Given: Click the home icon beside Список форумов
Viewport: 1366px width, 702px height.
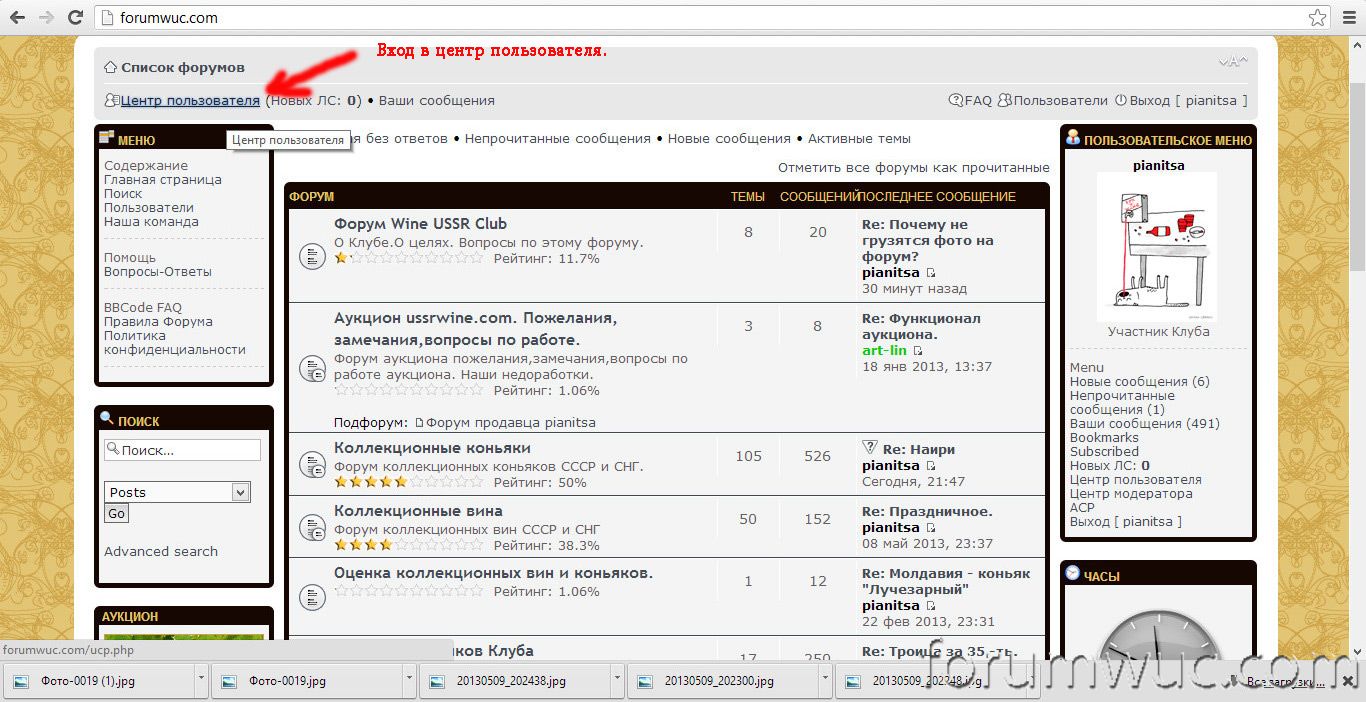Looking at the screenshot, I should (x=110, y=68).
